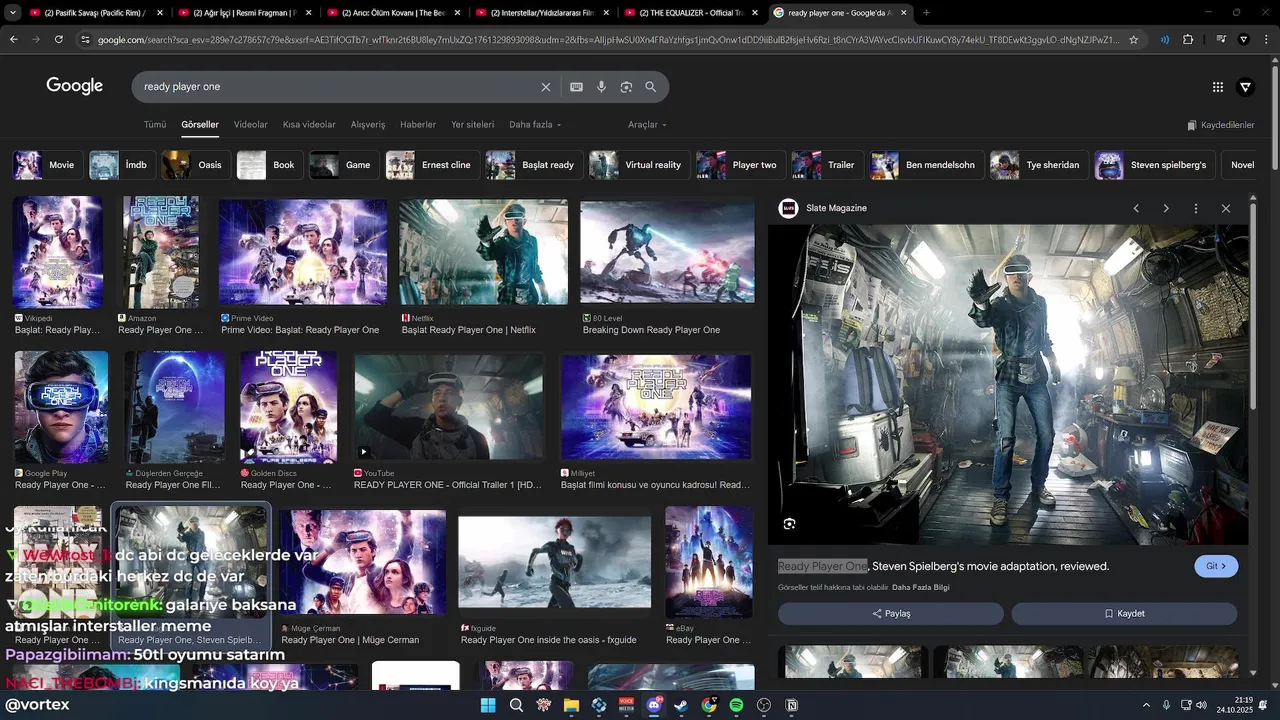
Task: Switch to Alışveriş search tab
Action: pyautogui.click(x=368, y=125)
